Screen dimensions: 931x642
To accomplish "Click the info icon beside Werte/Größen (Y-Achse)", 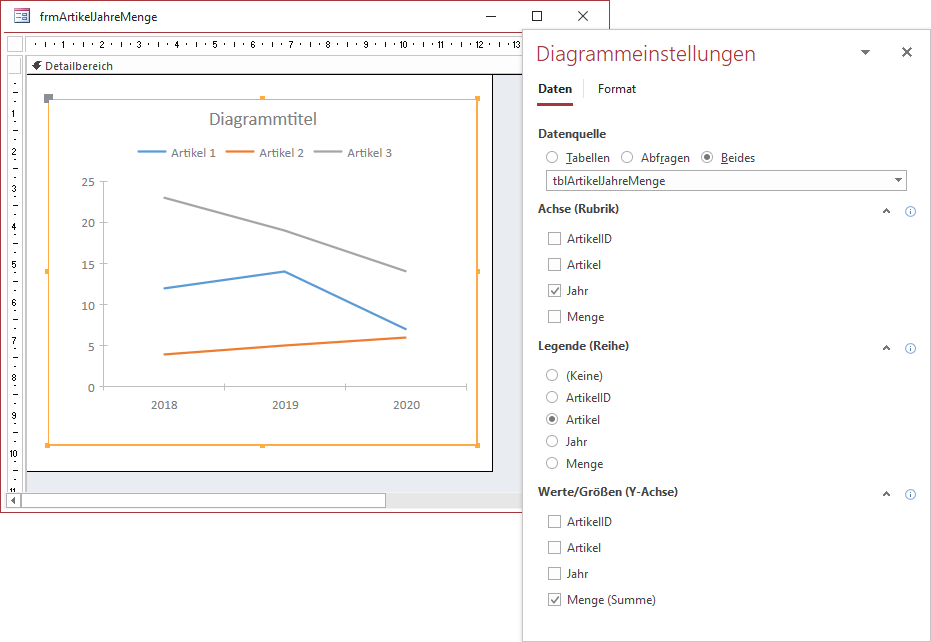I will pos(910,494).
